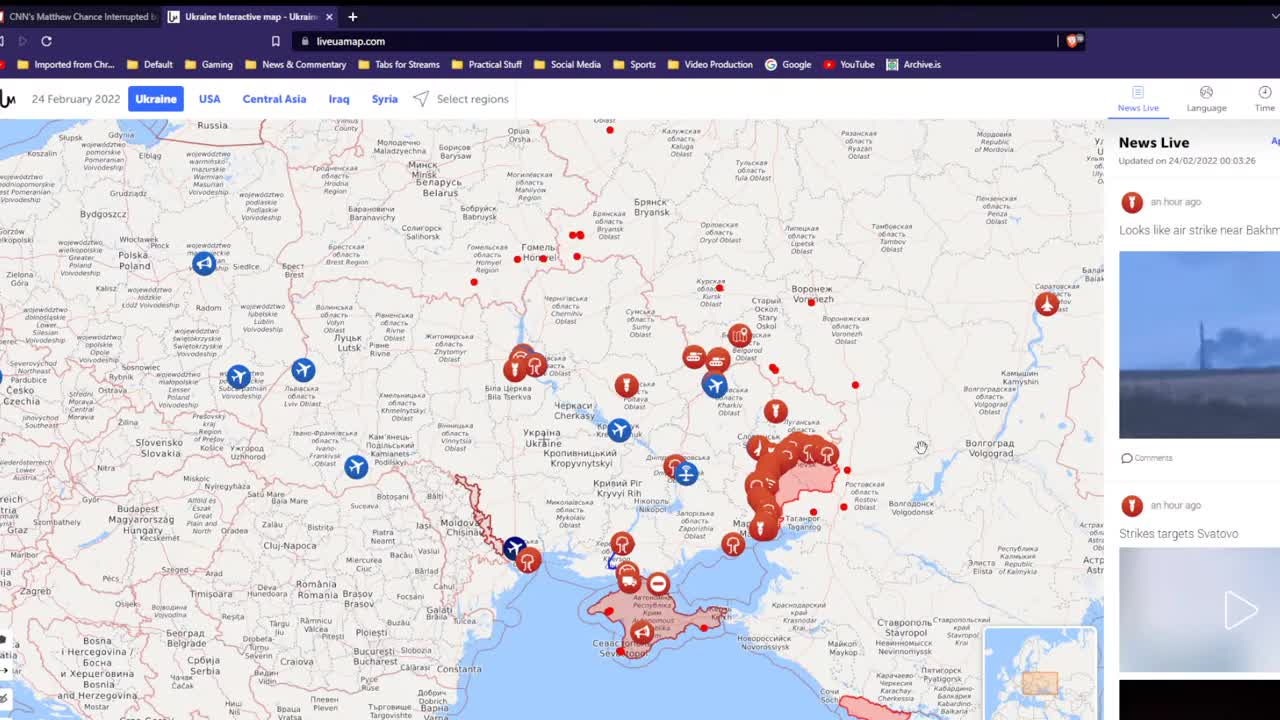1280x720 pixels.
Task: Open a new browser tab
Action: pos(352,17)
